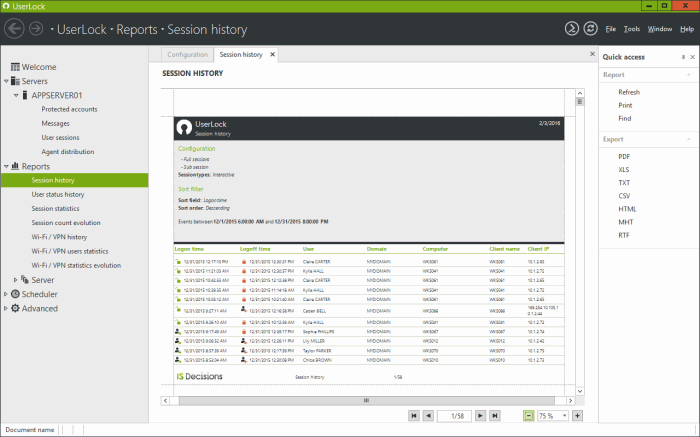Click the Advanced gear icon
The width and height of the screenshot is (700, 437).
coord(15,308)
